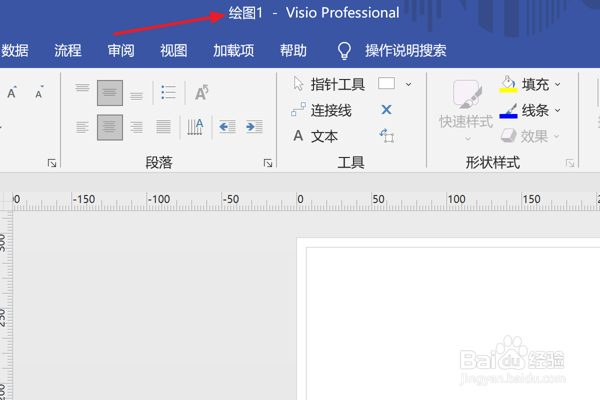Select the text block rotate tool
This screenshot has width=600, height=400.
coord(387,136)
